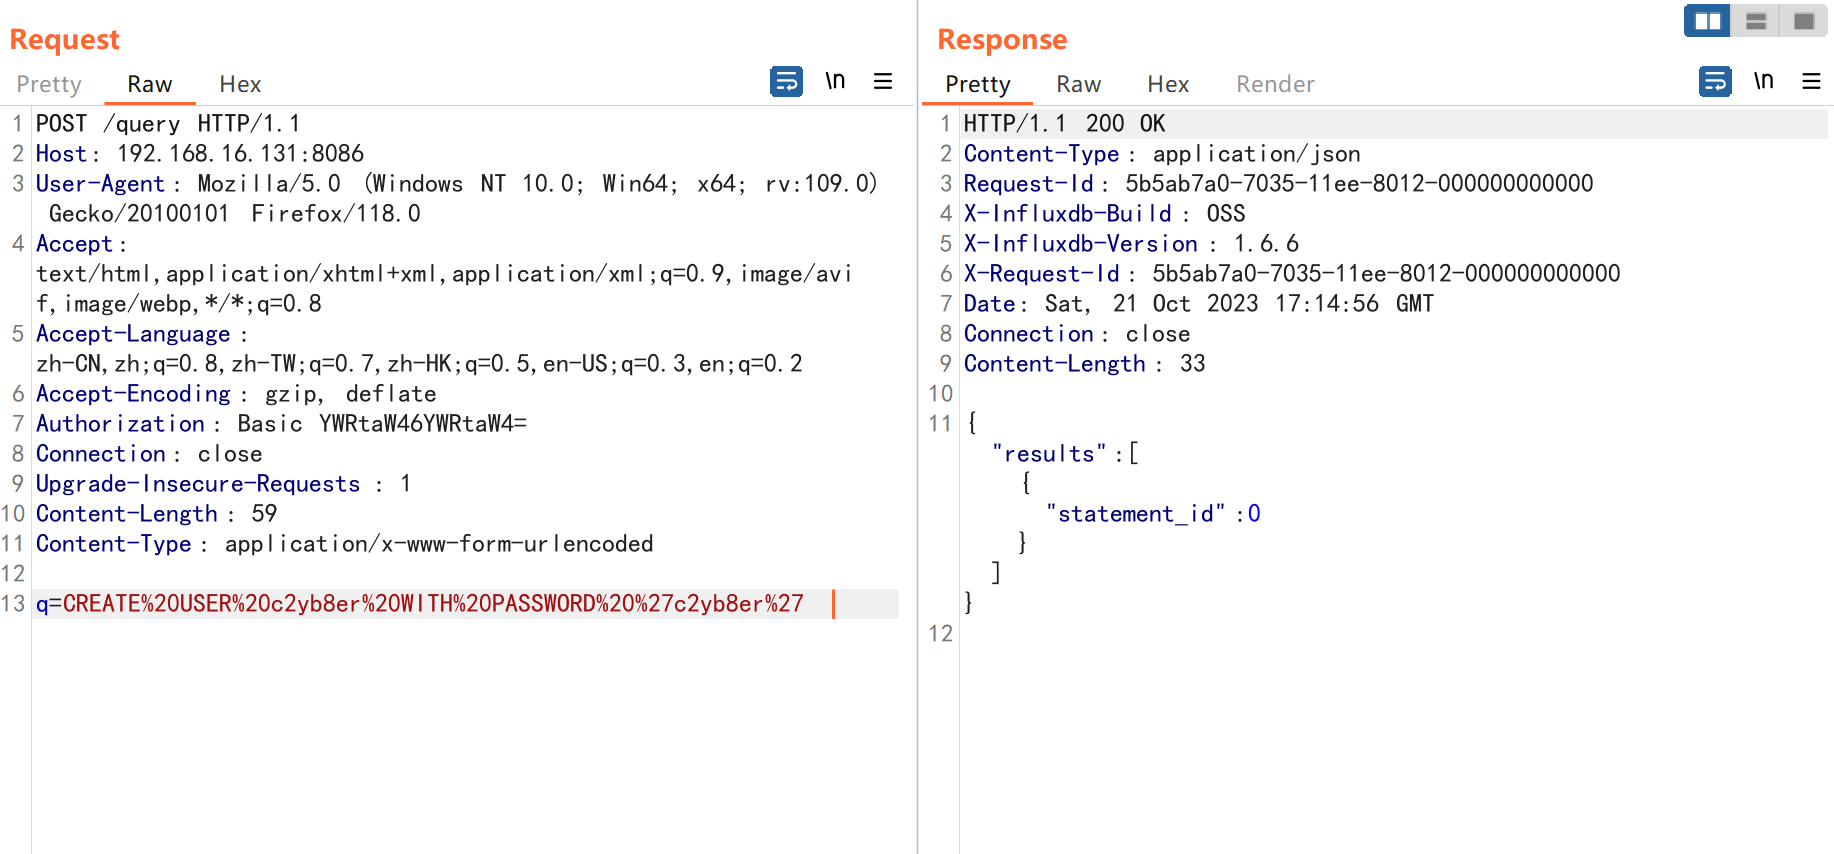Toggle word wrap in the Request panel
Image resolution: width=1834 pixels, height=854 pixels.
(786, 81)
